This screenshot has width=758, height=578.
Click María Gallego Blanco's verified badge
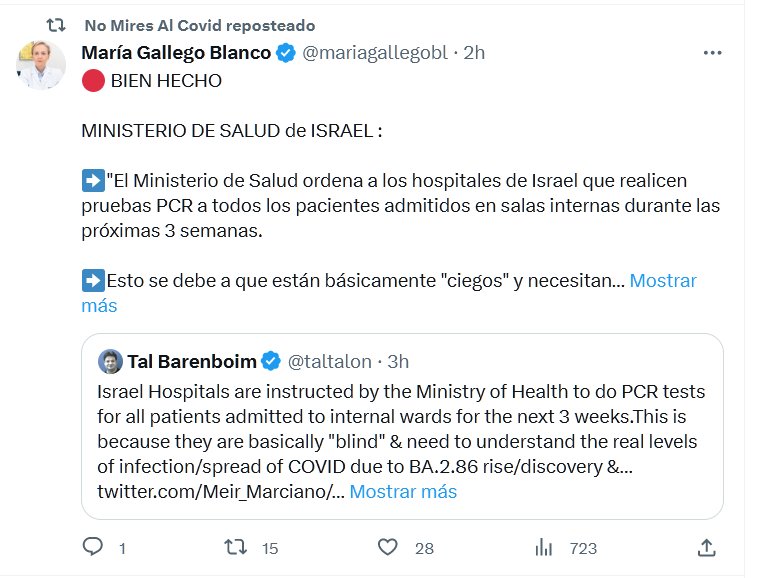click(285, 53)
